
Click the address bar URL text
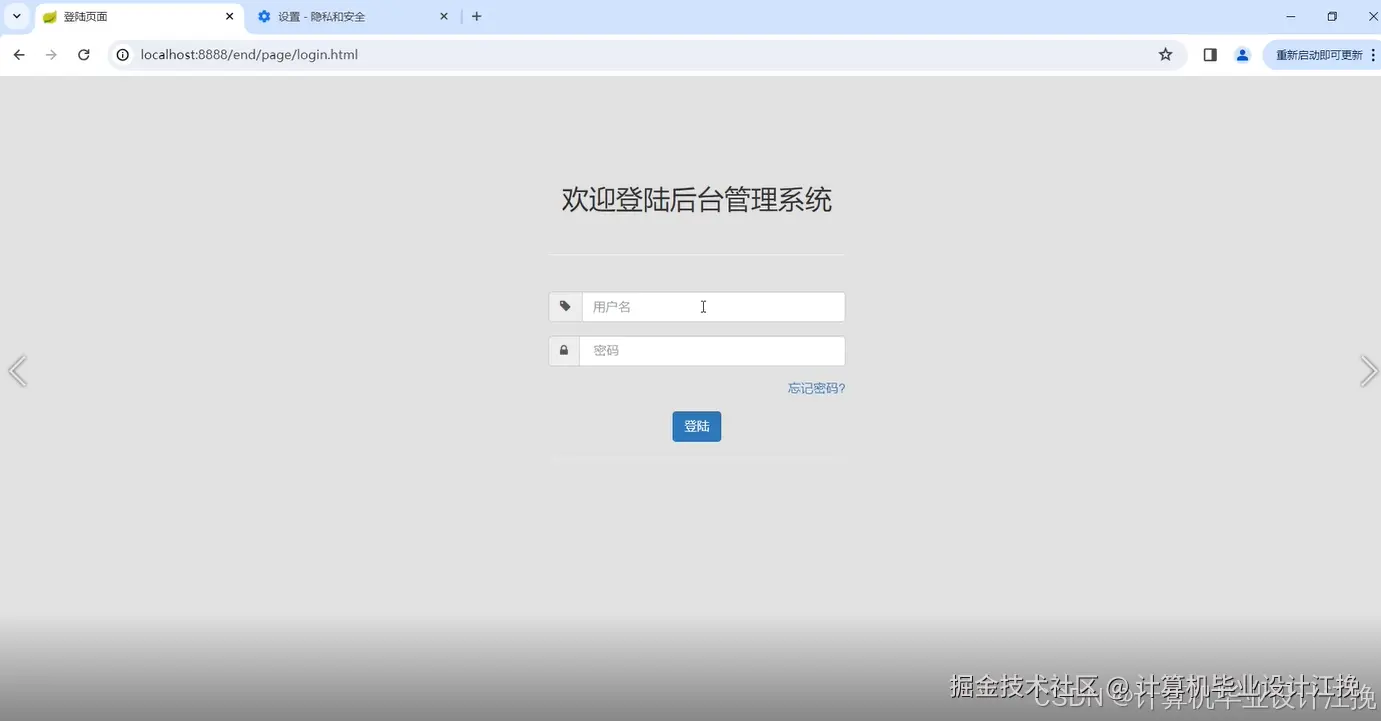249,55
